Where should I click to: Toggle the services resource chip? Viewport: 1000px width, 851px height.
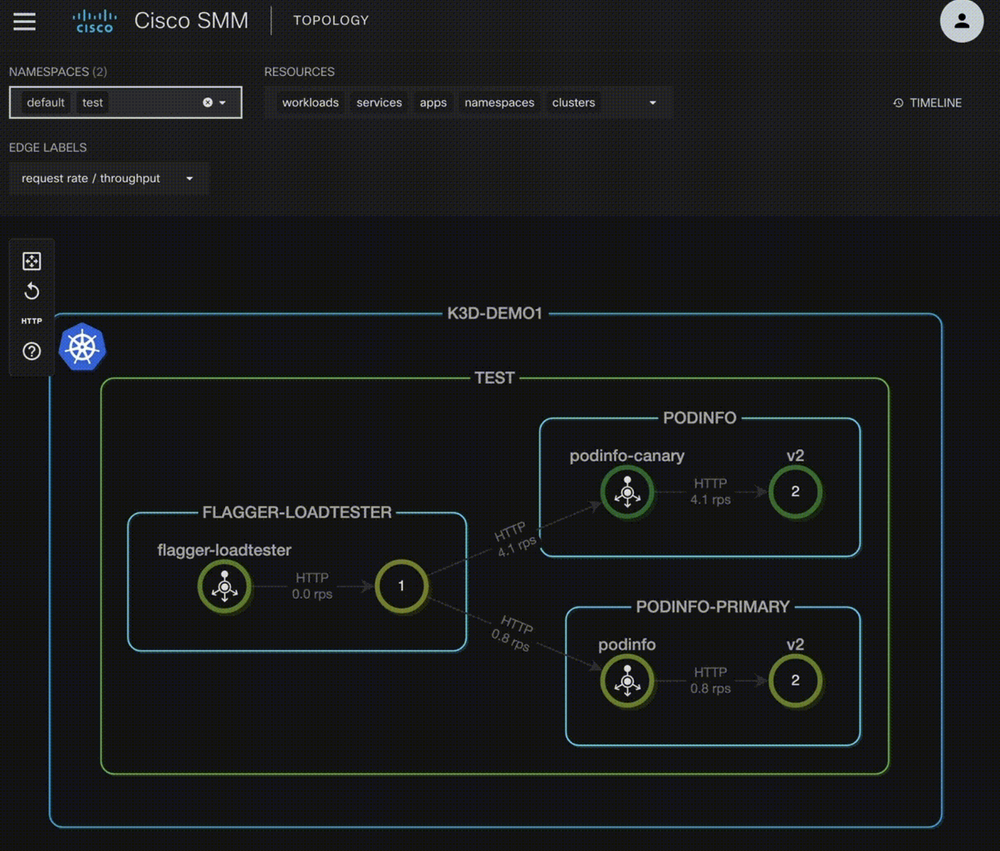tap(379, 102)
